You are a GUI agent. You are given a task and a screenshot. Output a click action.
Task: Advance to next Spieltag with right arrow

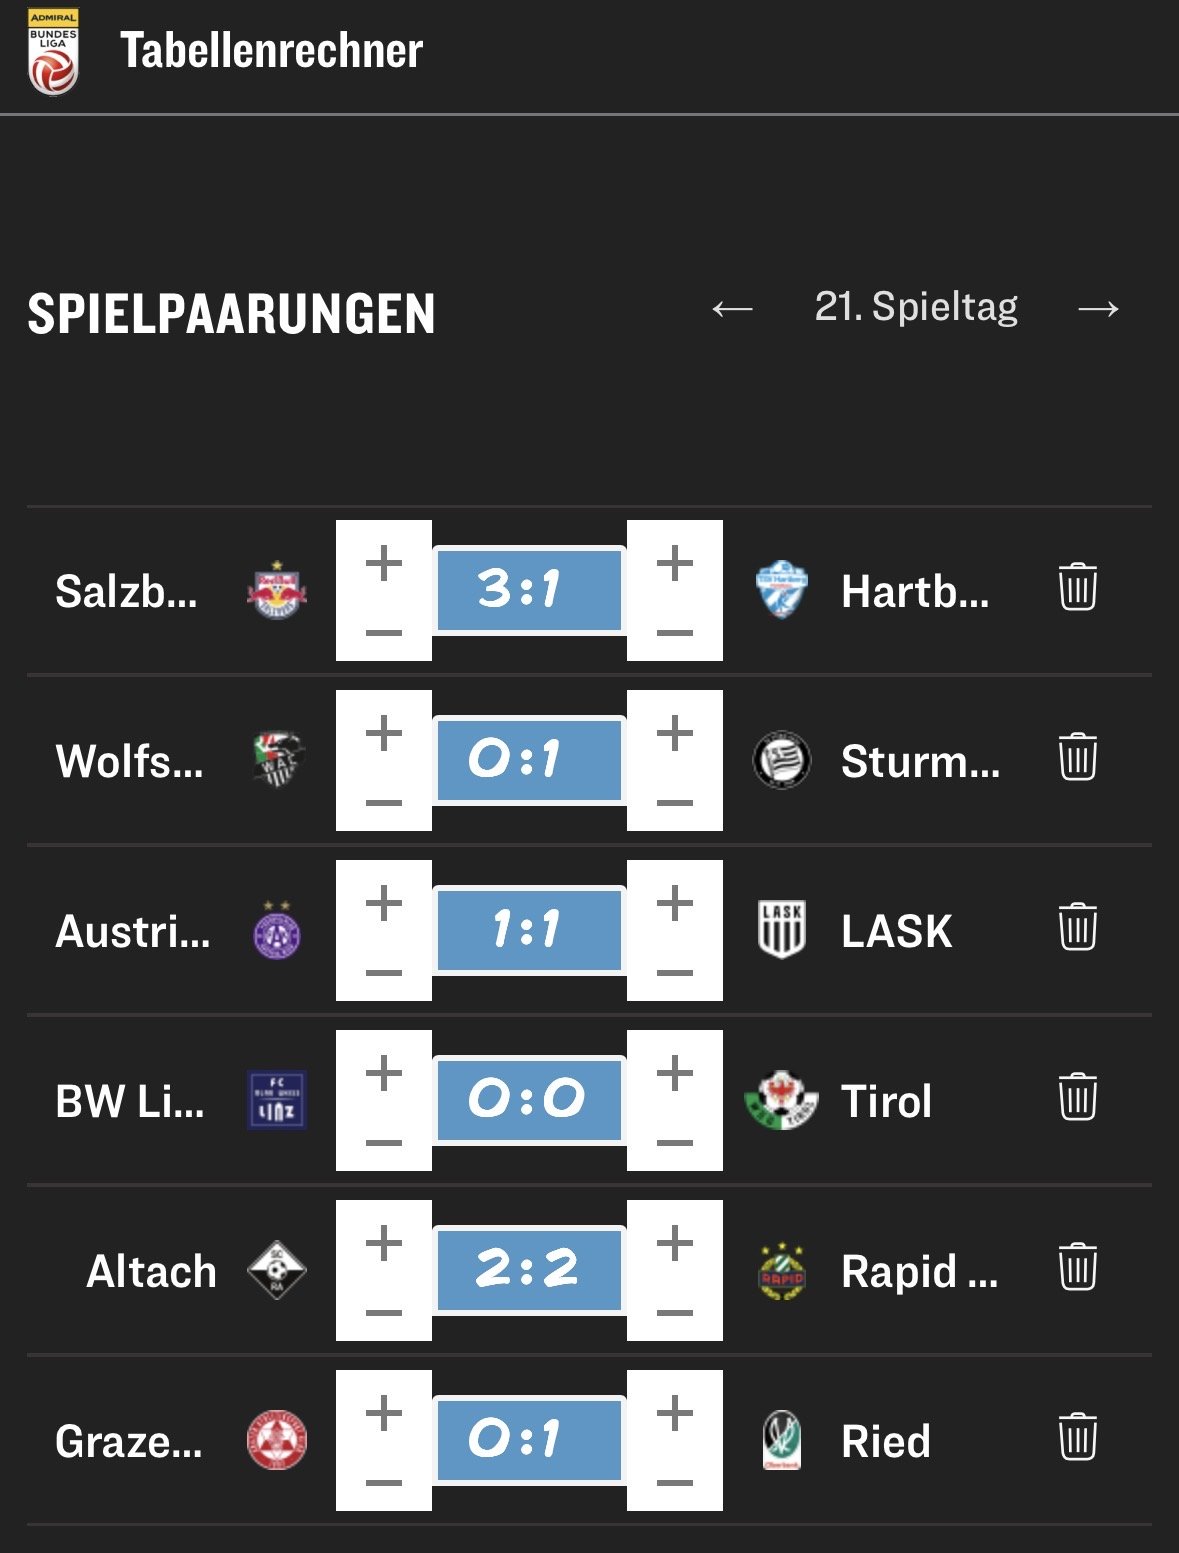(x=1098, y=308)
